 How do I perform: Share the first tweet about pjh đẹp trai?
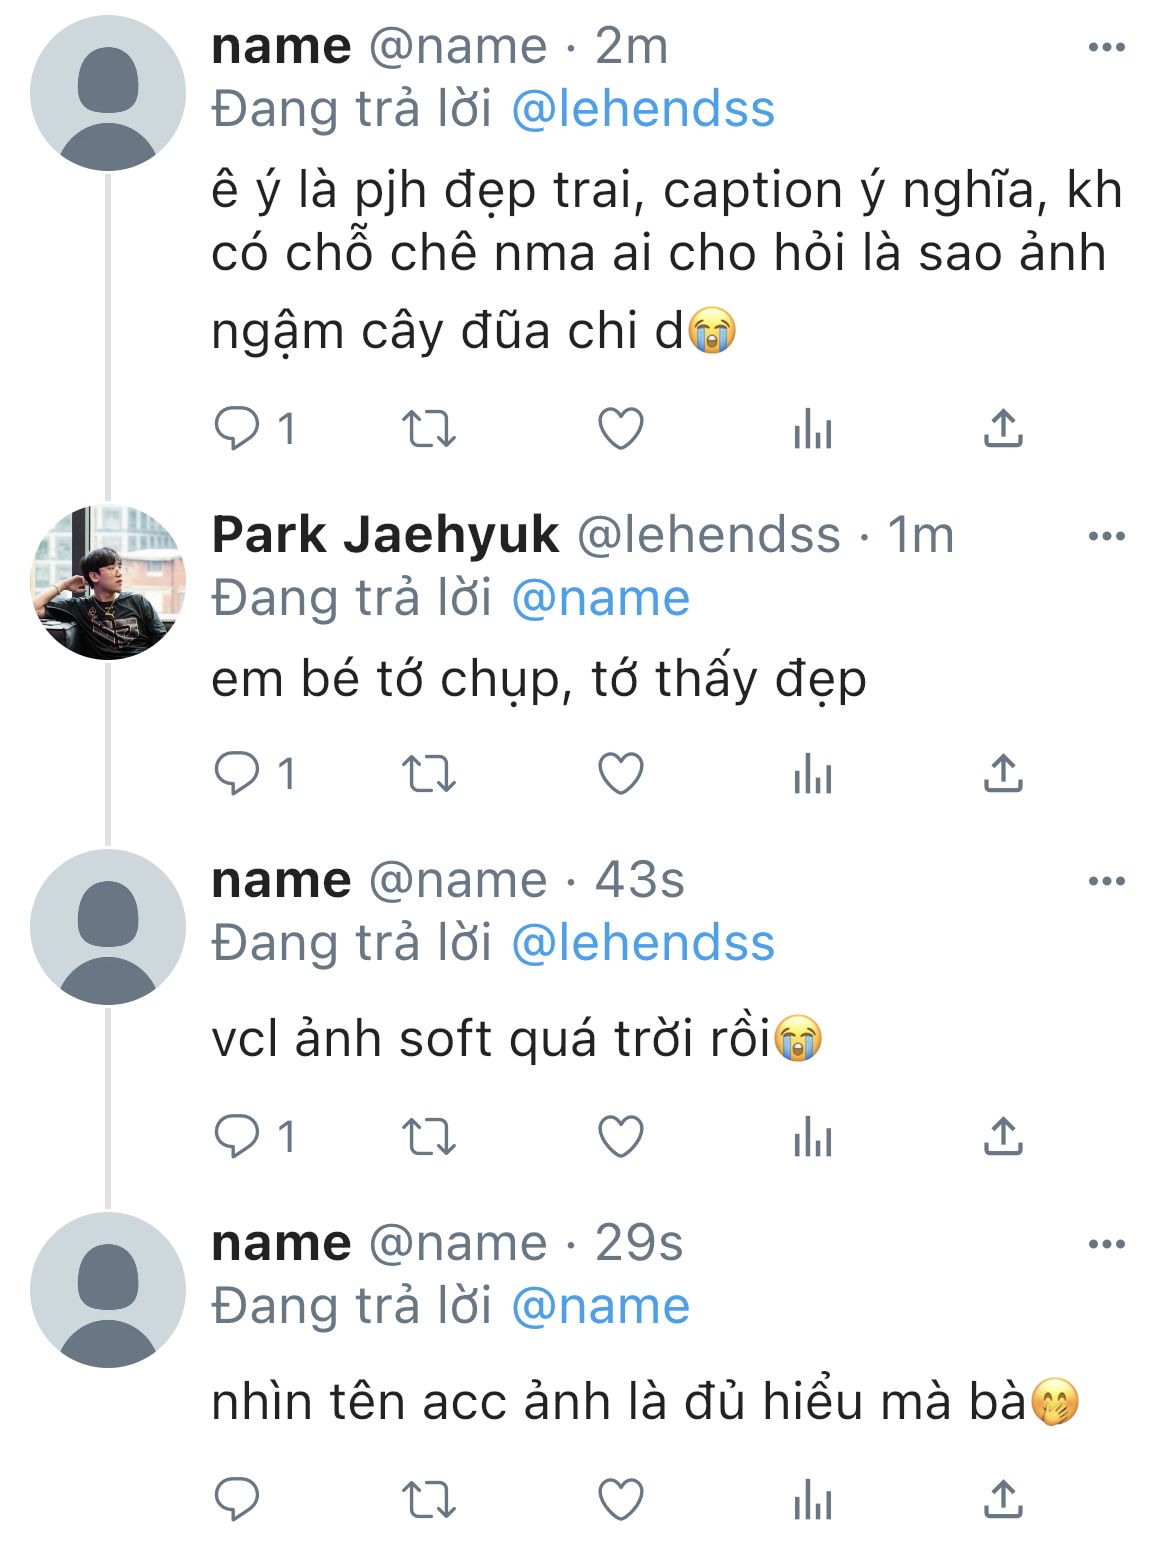(x=1003, y=429)
